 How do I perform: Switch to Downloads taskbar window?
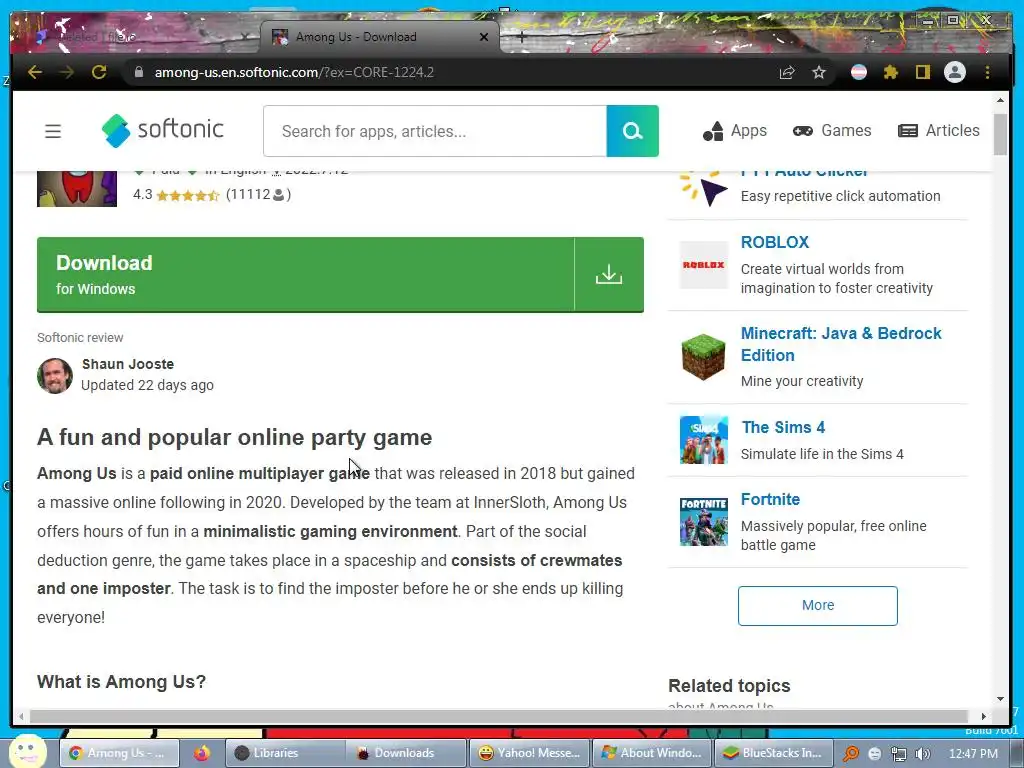tap(406, 753)
